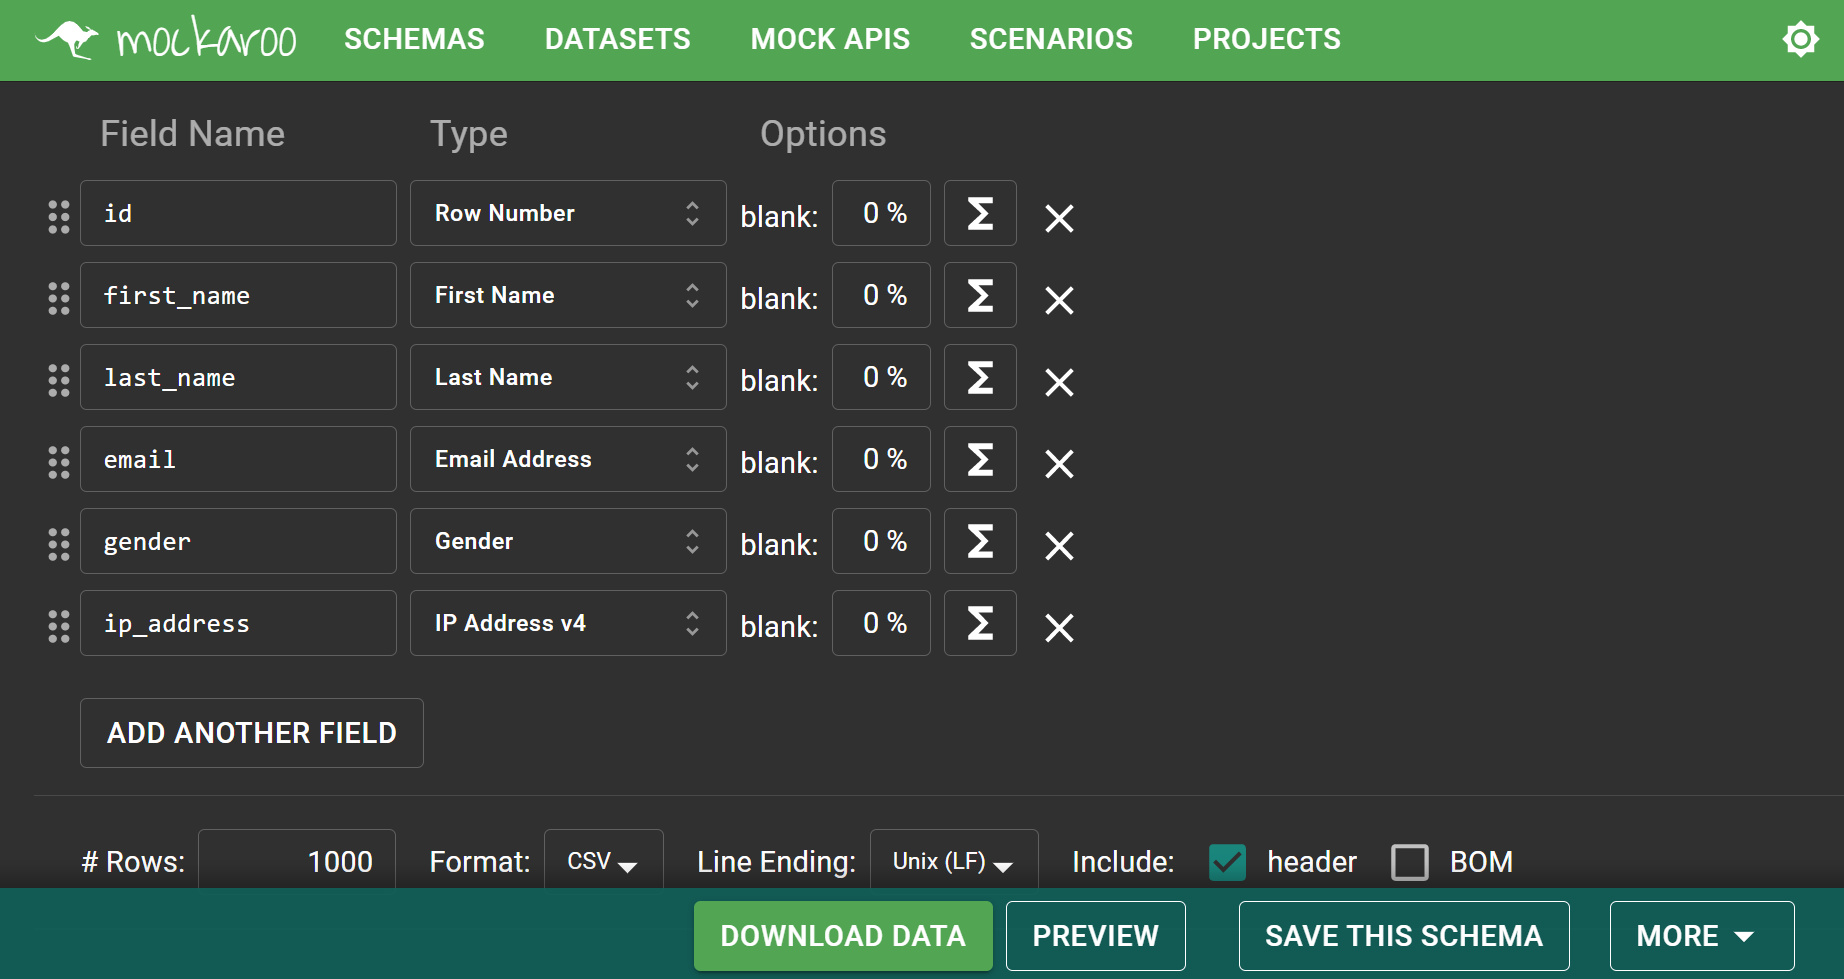
Task: Click the Mockaroo kangaroo logo
Action: (x=166, y=40)
